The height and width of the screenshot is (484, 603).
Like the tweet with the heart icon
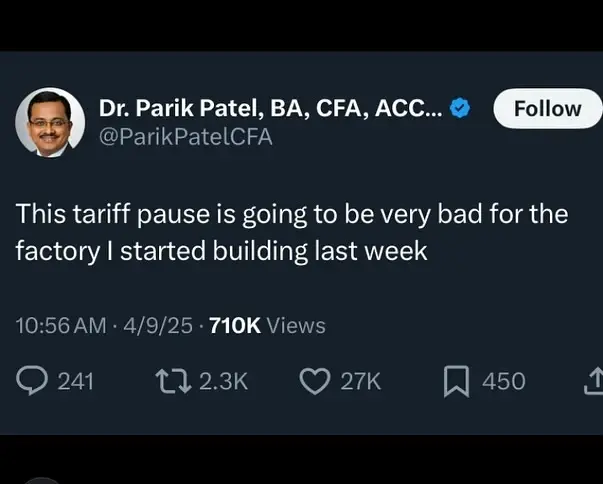pos(315,381)
